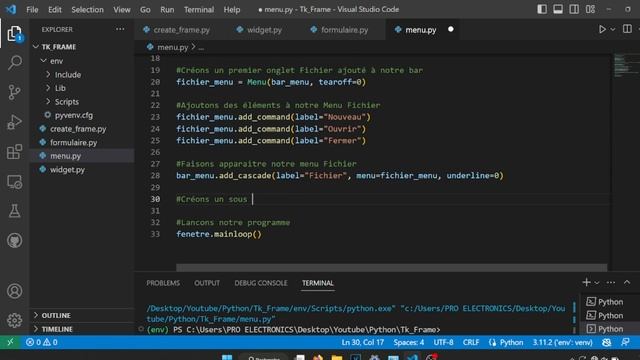The image size is (640, 360).
Task: Open errors and warnings status item
Action: click(41, 342)
